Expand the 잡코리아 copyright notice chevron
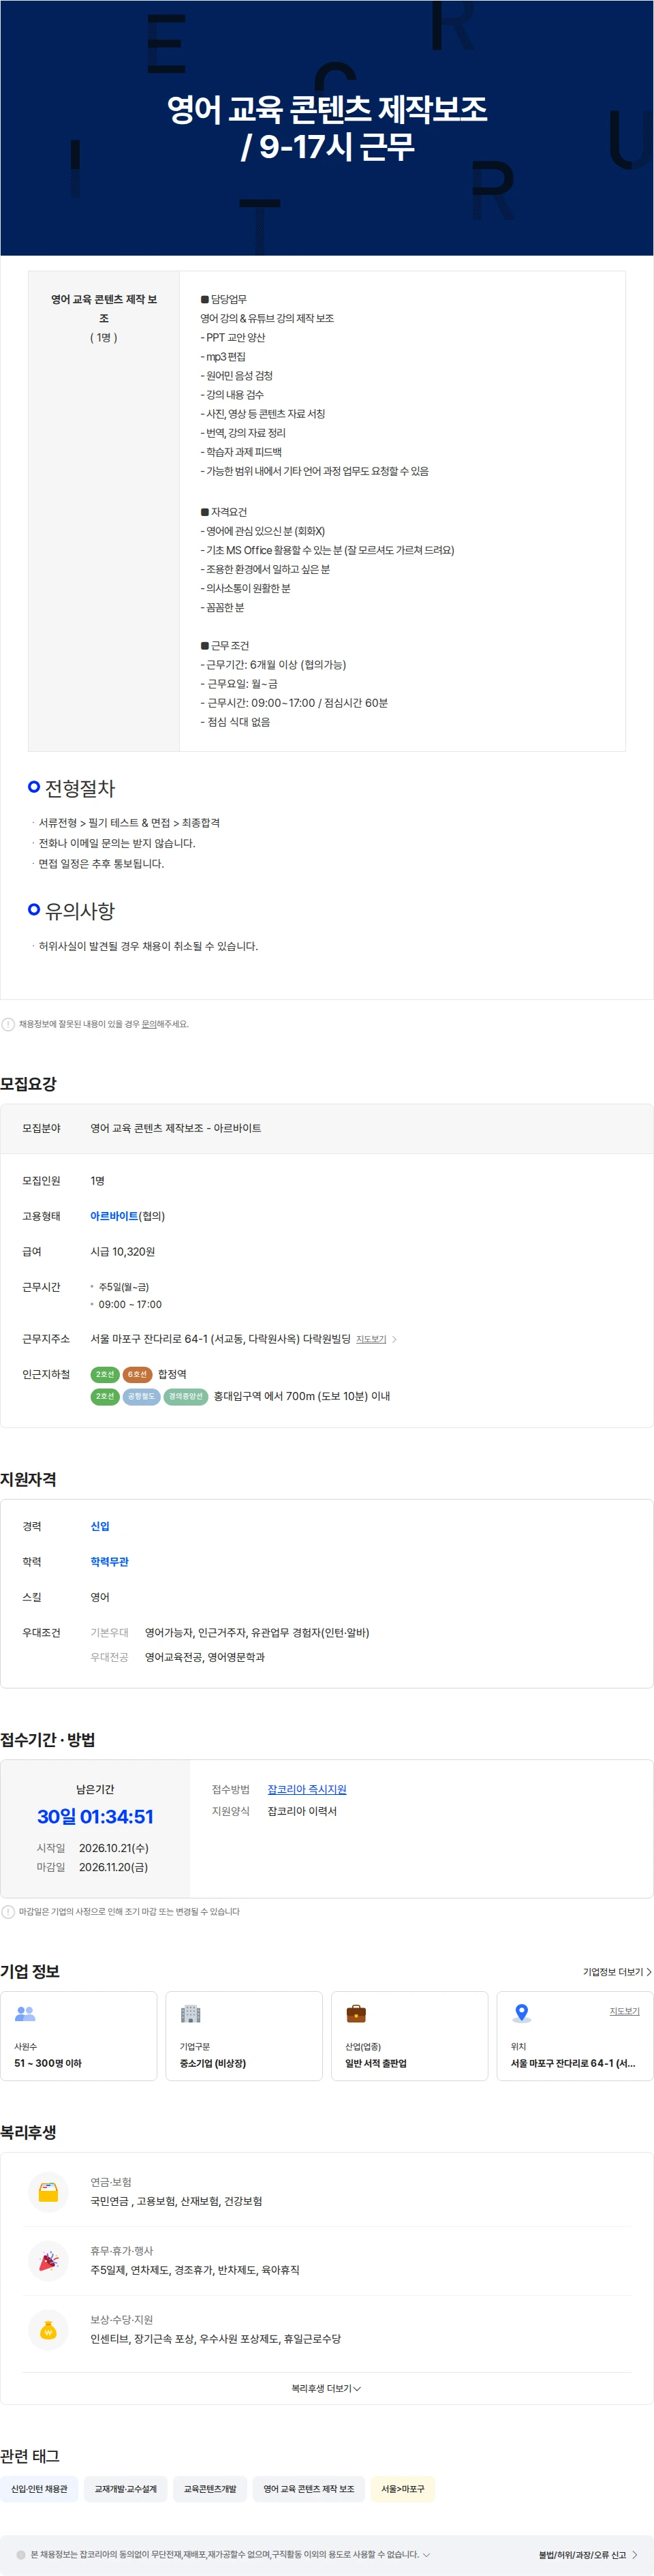Viewport: 654px width, 2576px height. 427,2554
